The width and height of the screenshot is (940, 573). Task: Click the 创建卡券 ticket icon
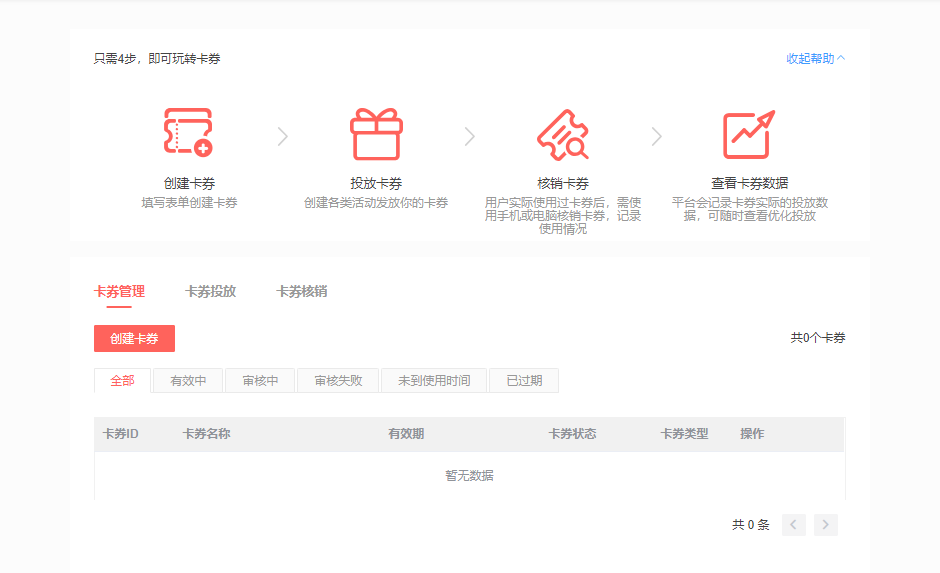pyautogui.click(x=188, y=133)
